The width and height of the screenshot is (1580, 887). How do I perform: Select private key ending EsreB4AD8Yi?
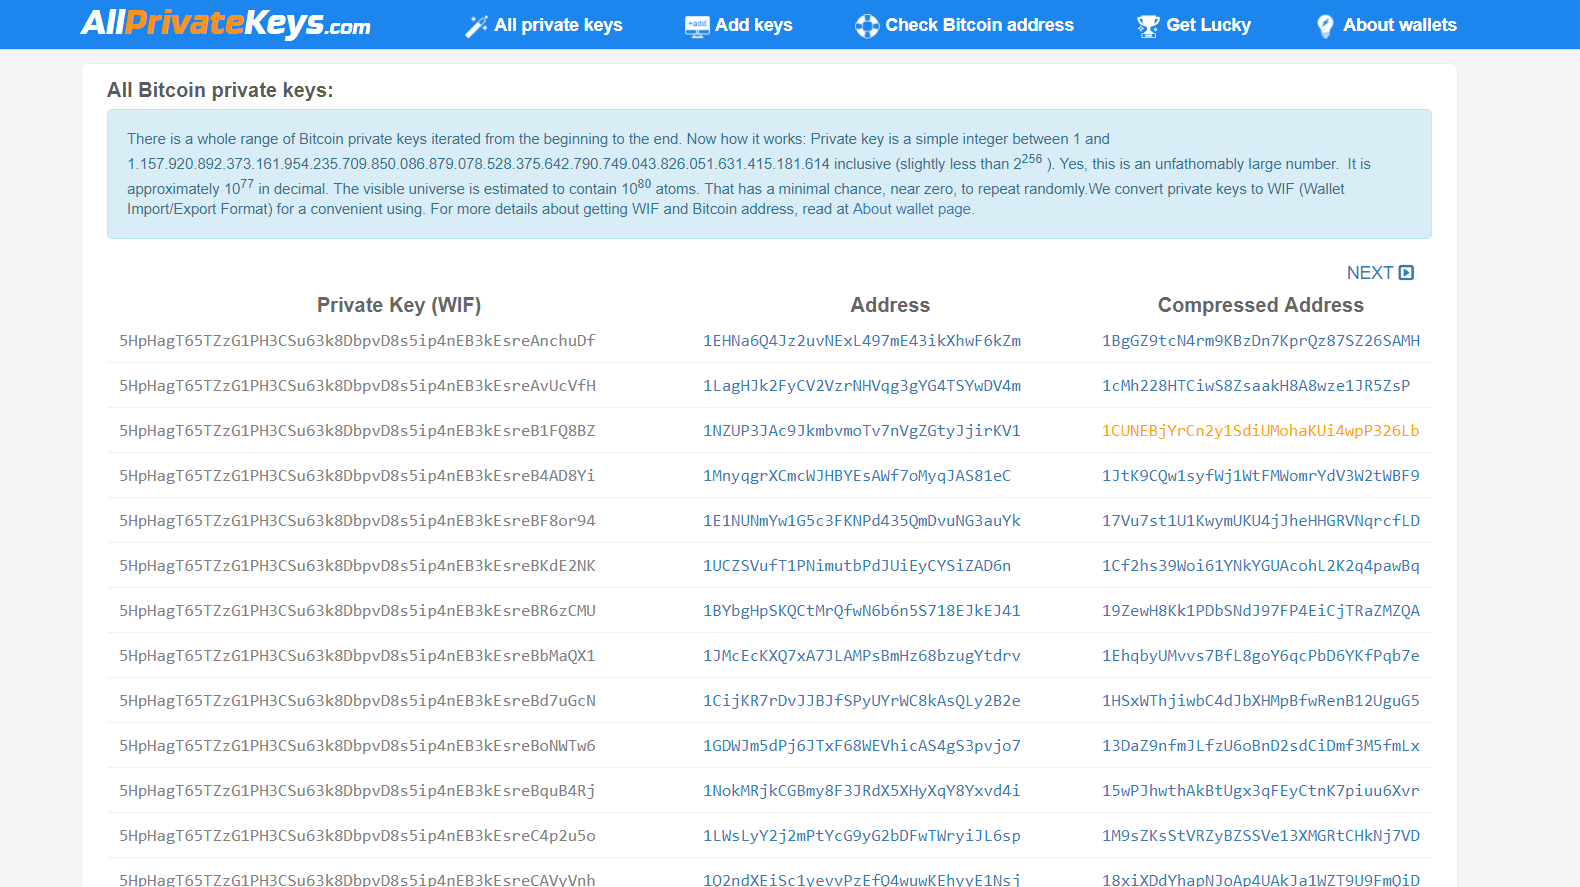357,476
